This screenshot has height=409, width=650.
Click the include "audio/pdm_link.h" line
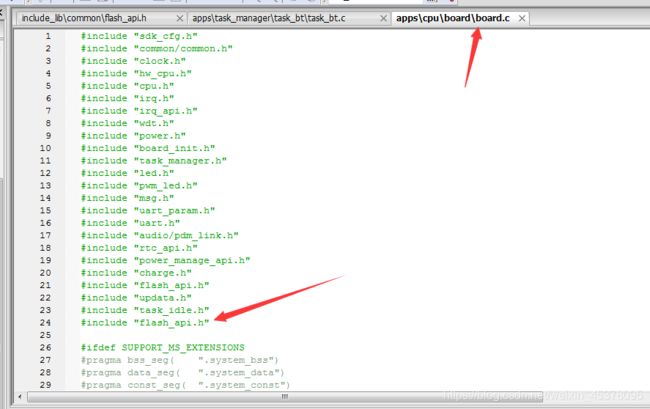tap(160, 235)
